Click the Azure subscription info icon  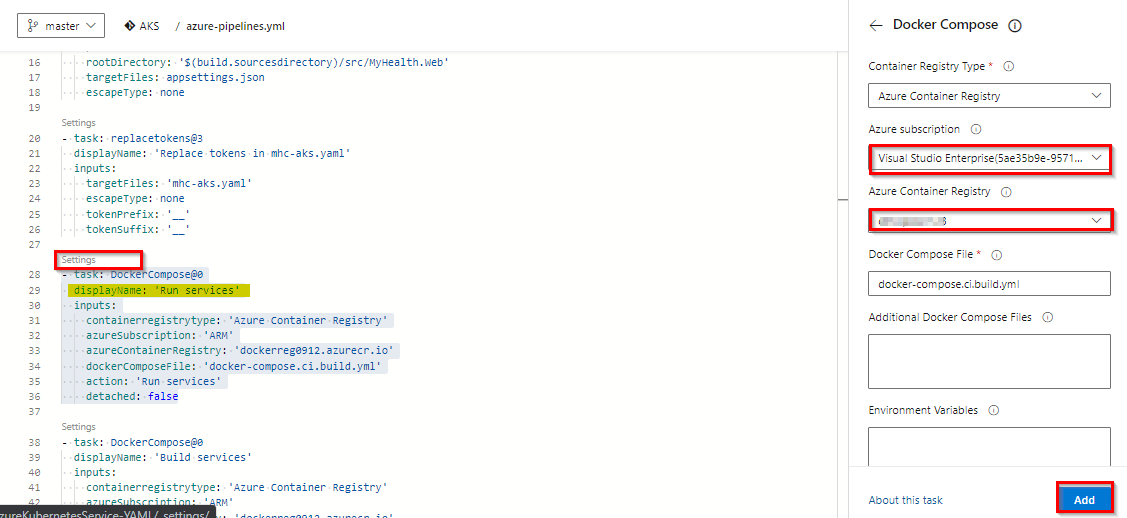(975, 130)
